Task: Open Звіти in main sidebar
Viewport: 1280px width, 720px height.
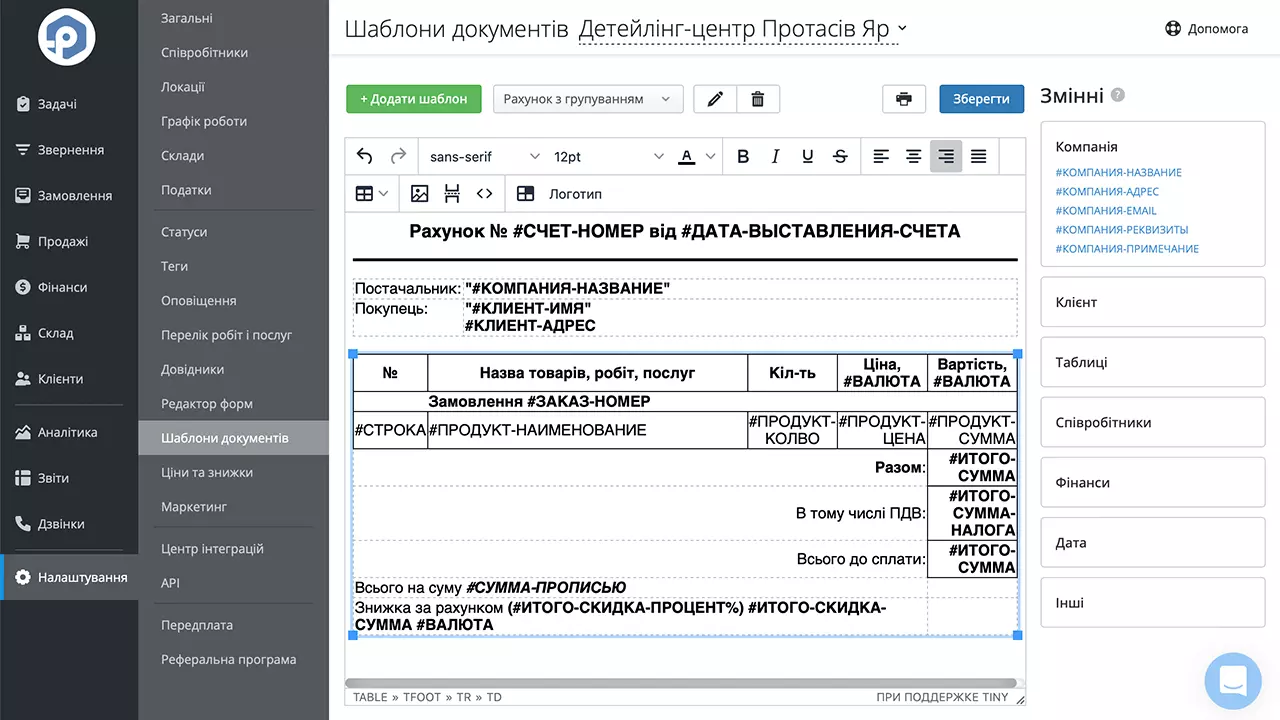Action: (x=69, y=478)
